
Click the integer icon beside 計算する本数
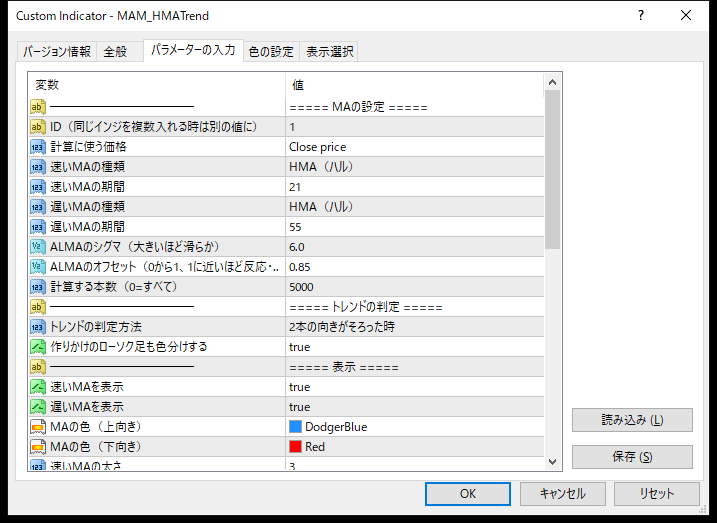pyautogui.click(x=38, y=287)
